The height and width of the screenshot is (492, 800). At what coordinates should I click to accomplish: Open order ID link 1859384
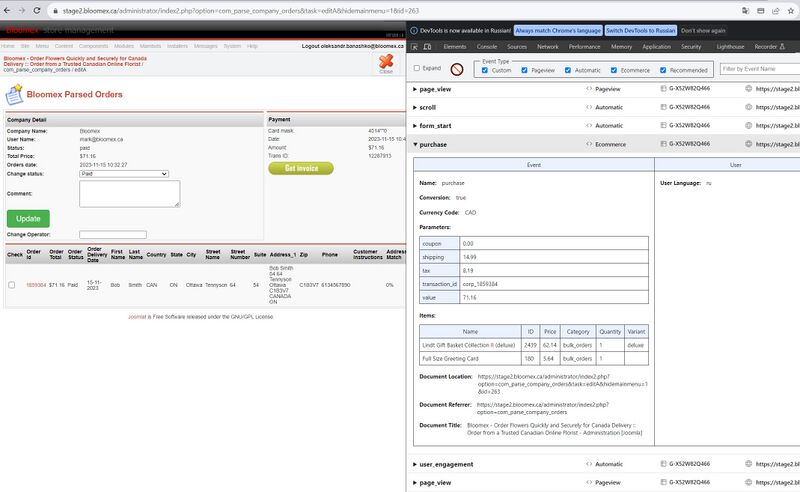[36, 285]
